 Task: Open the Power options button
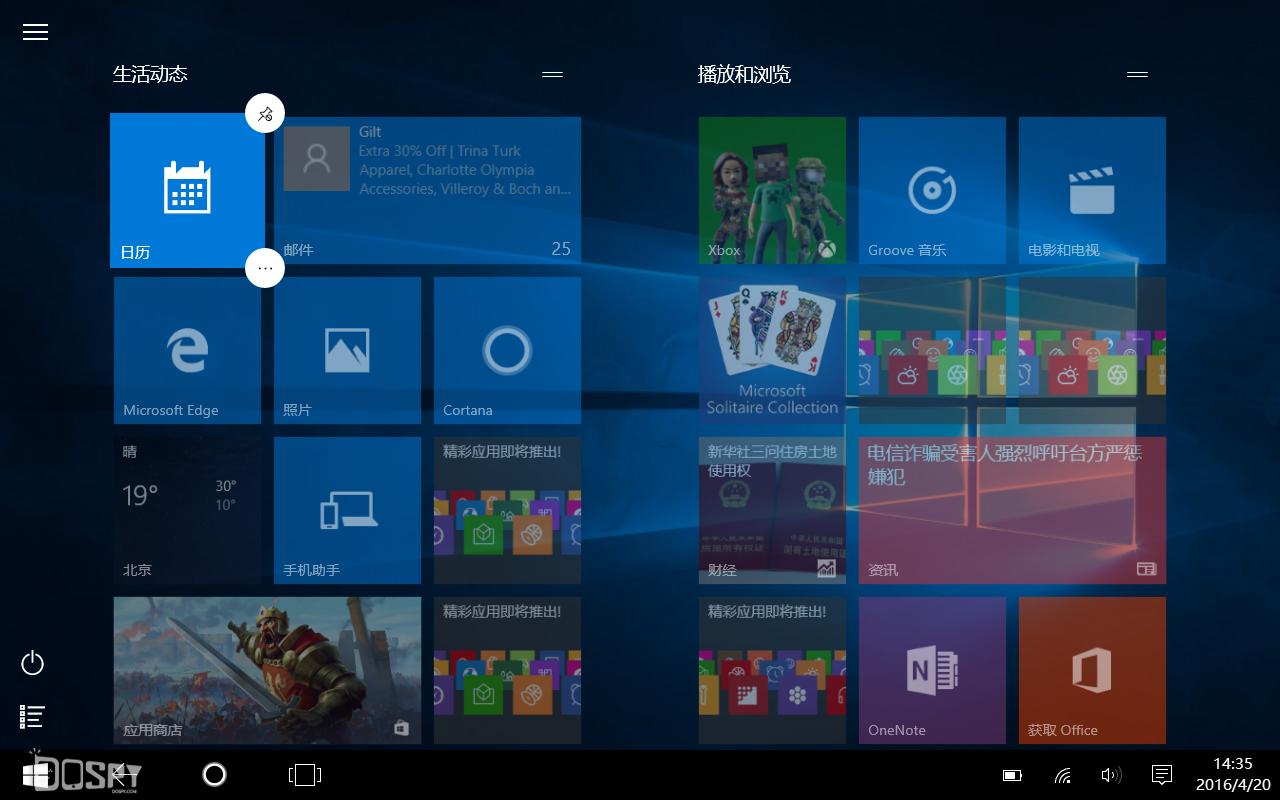[x=33, y=663]
